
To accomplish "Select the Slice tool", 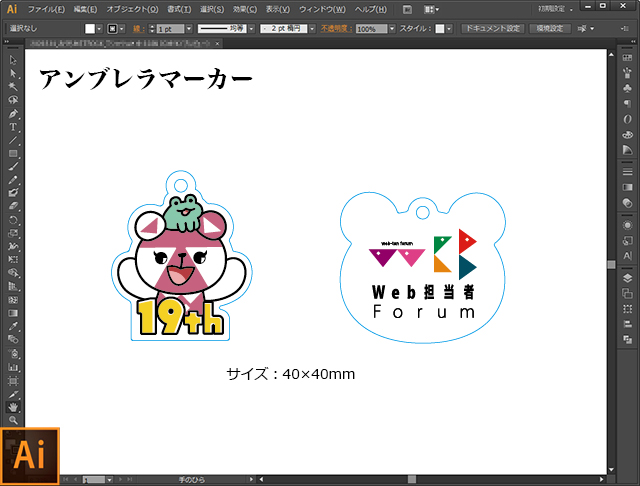I will point(13,394).
